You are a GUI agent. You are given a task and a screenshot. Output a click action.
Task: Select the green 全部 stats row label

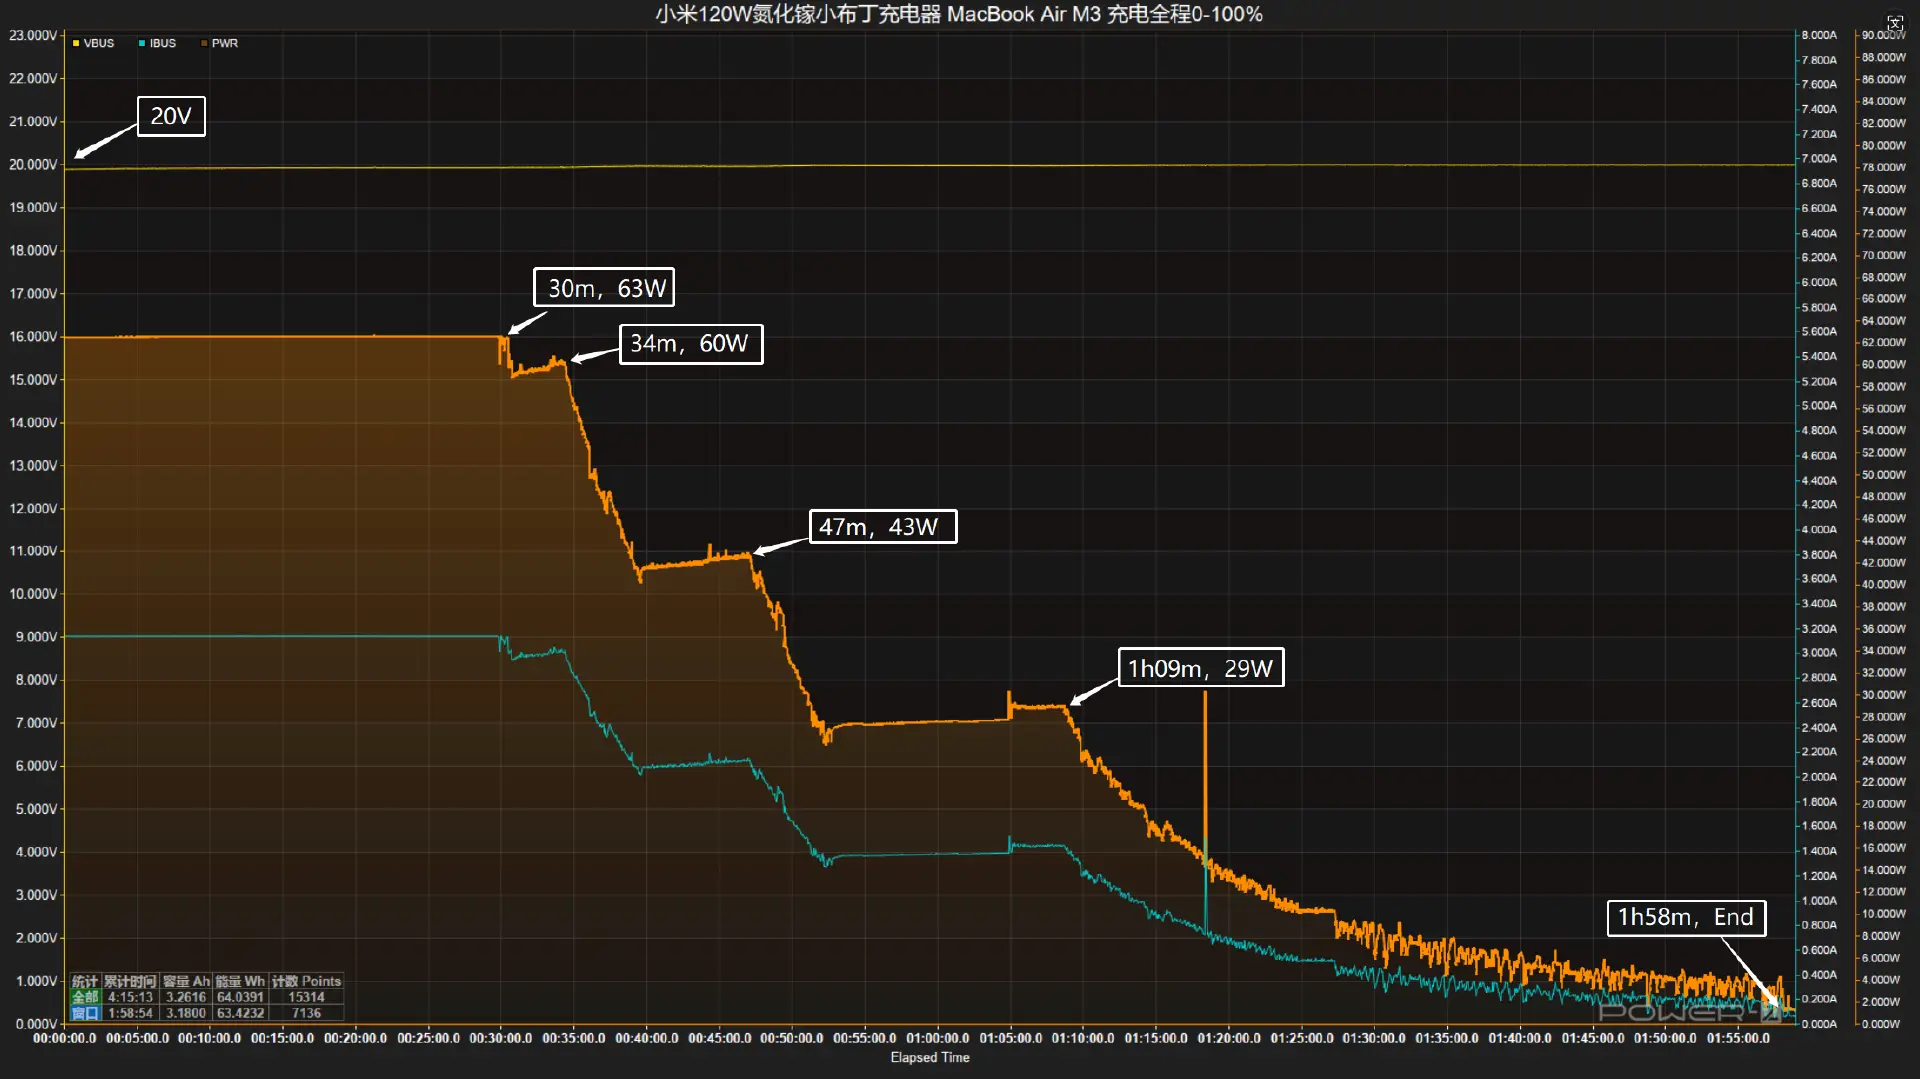(x=85, y=997)
